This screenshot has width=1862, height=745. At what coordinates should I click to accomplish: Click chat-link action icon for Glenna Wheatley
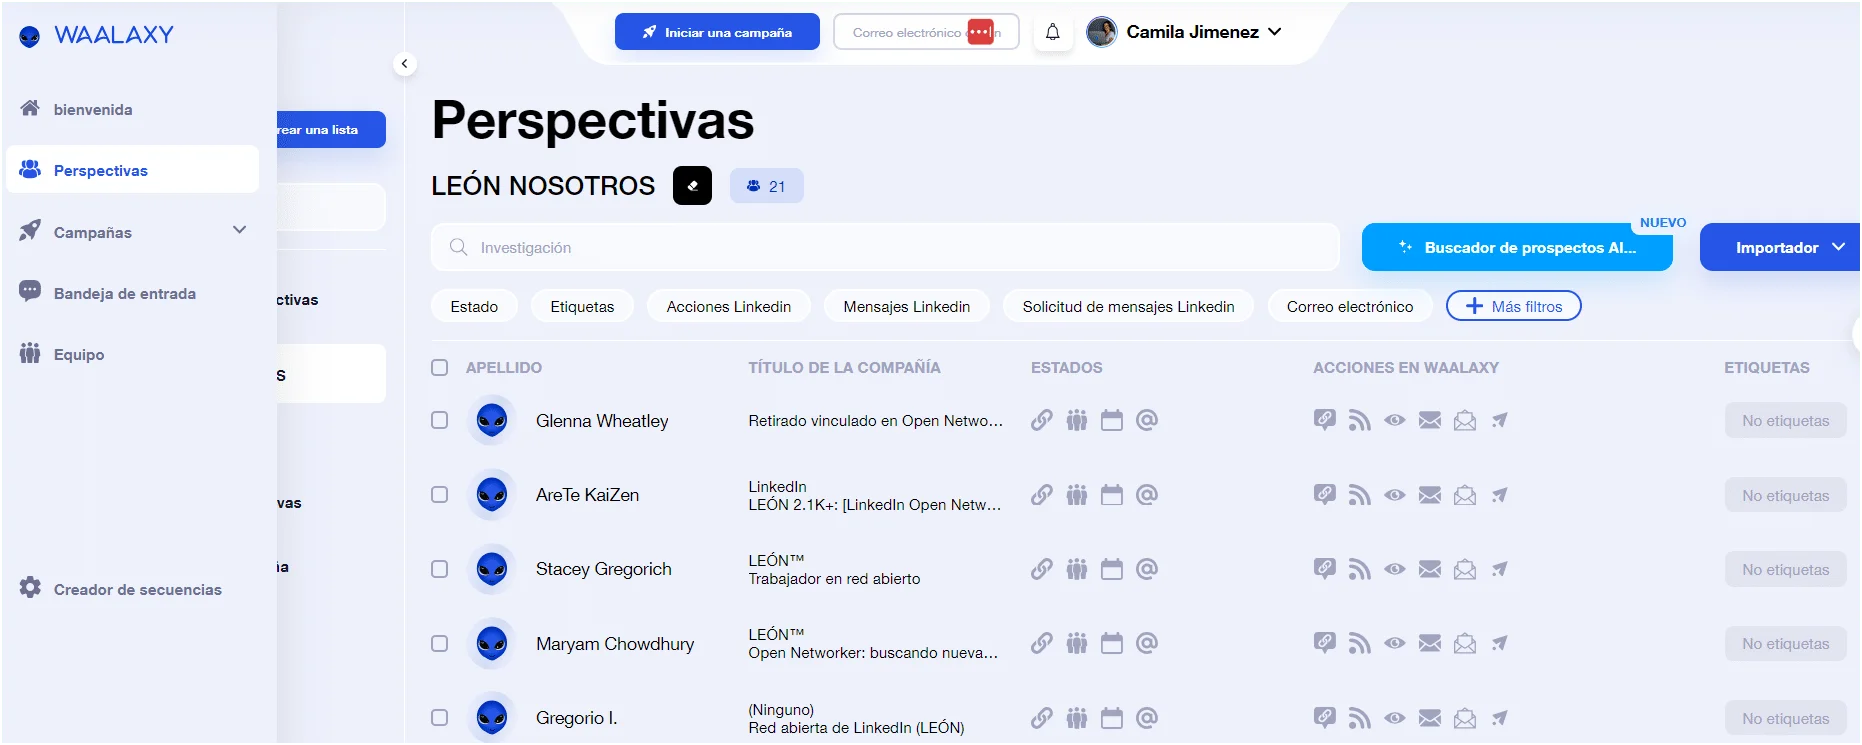coord(1325,420)
